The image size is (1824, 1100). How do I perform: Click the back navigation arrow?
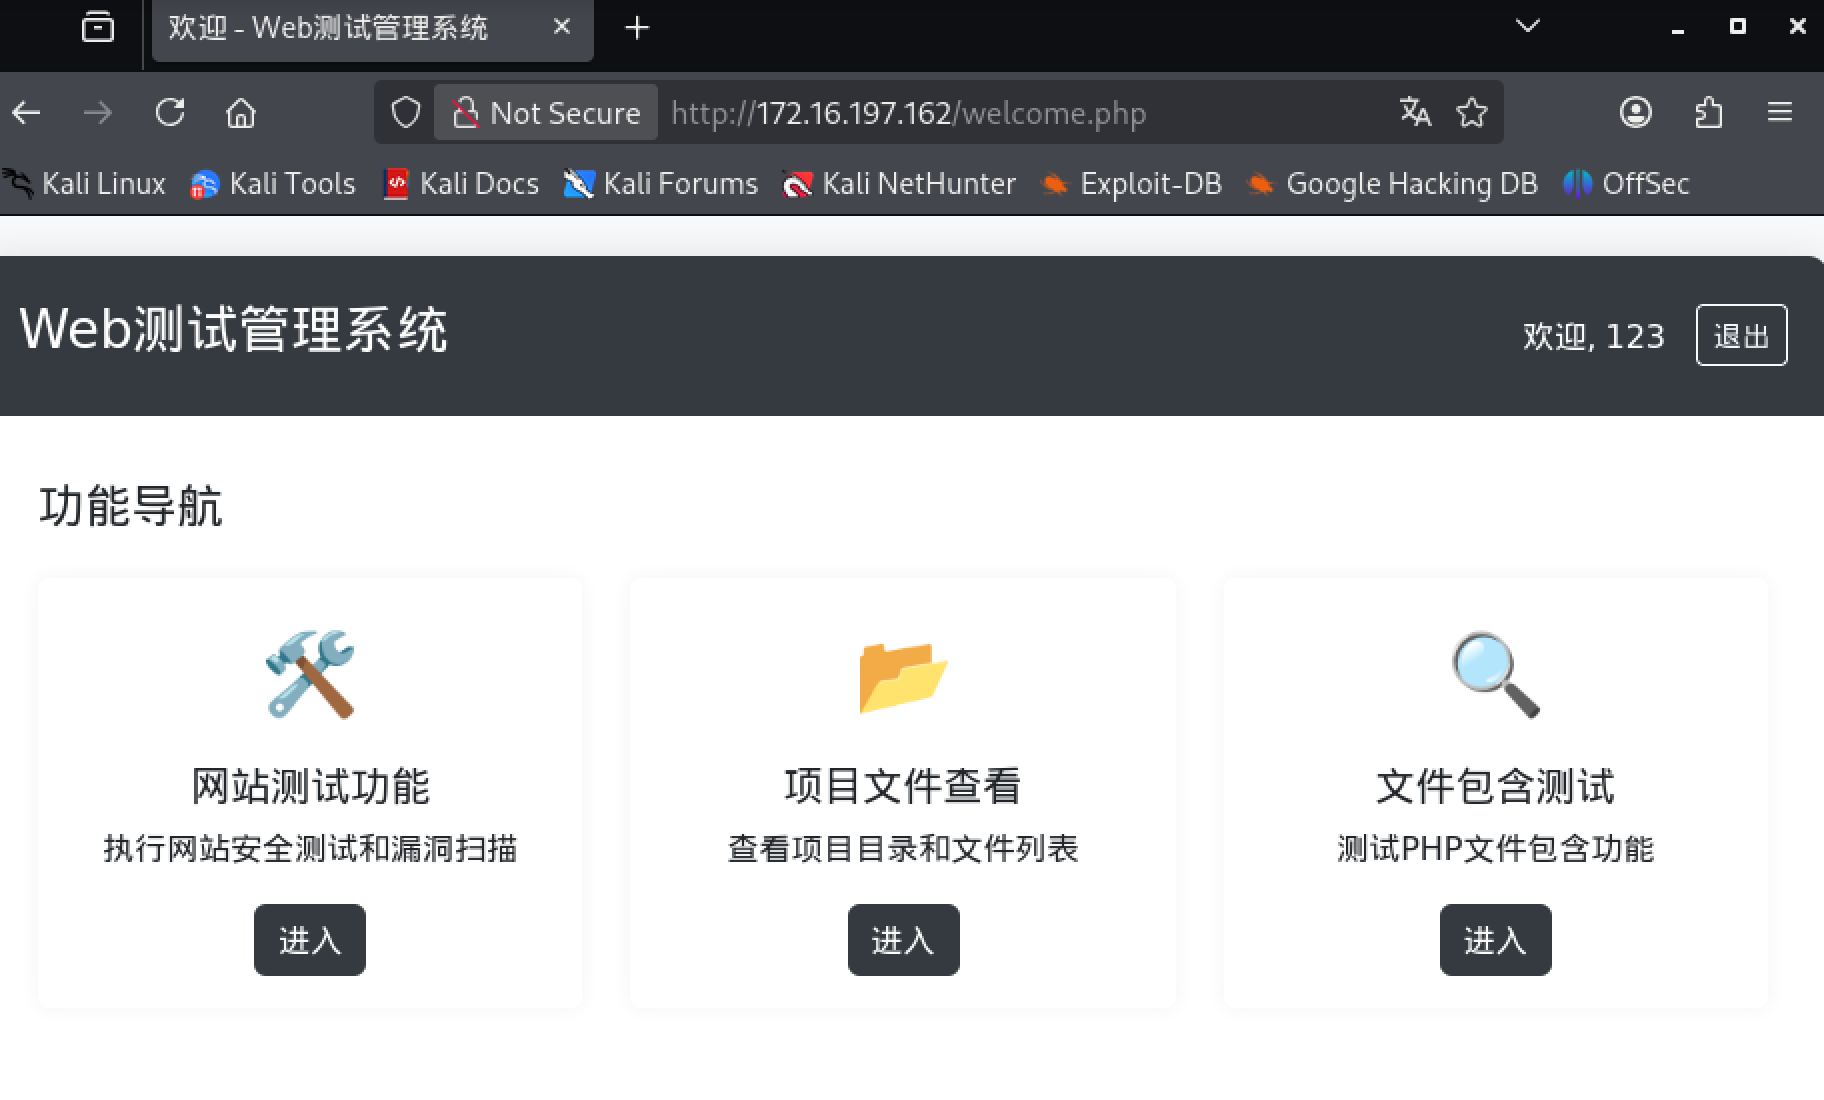[27, 113]
